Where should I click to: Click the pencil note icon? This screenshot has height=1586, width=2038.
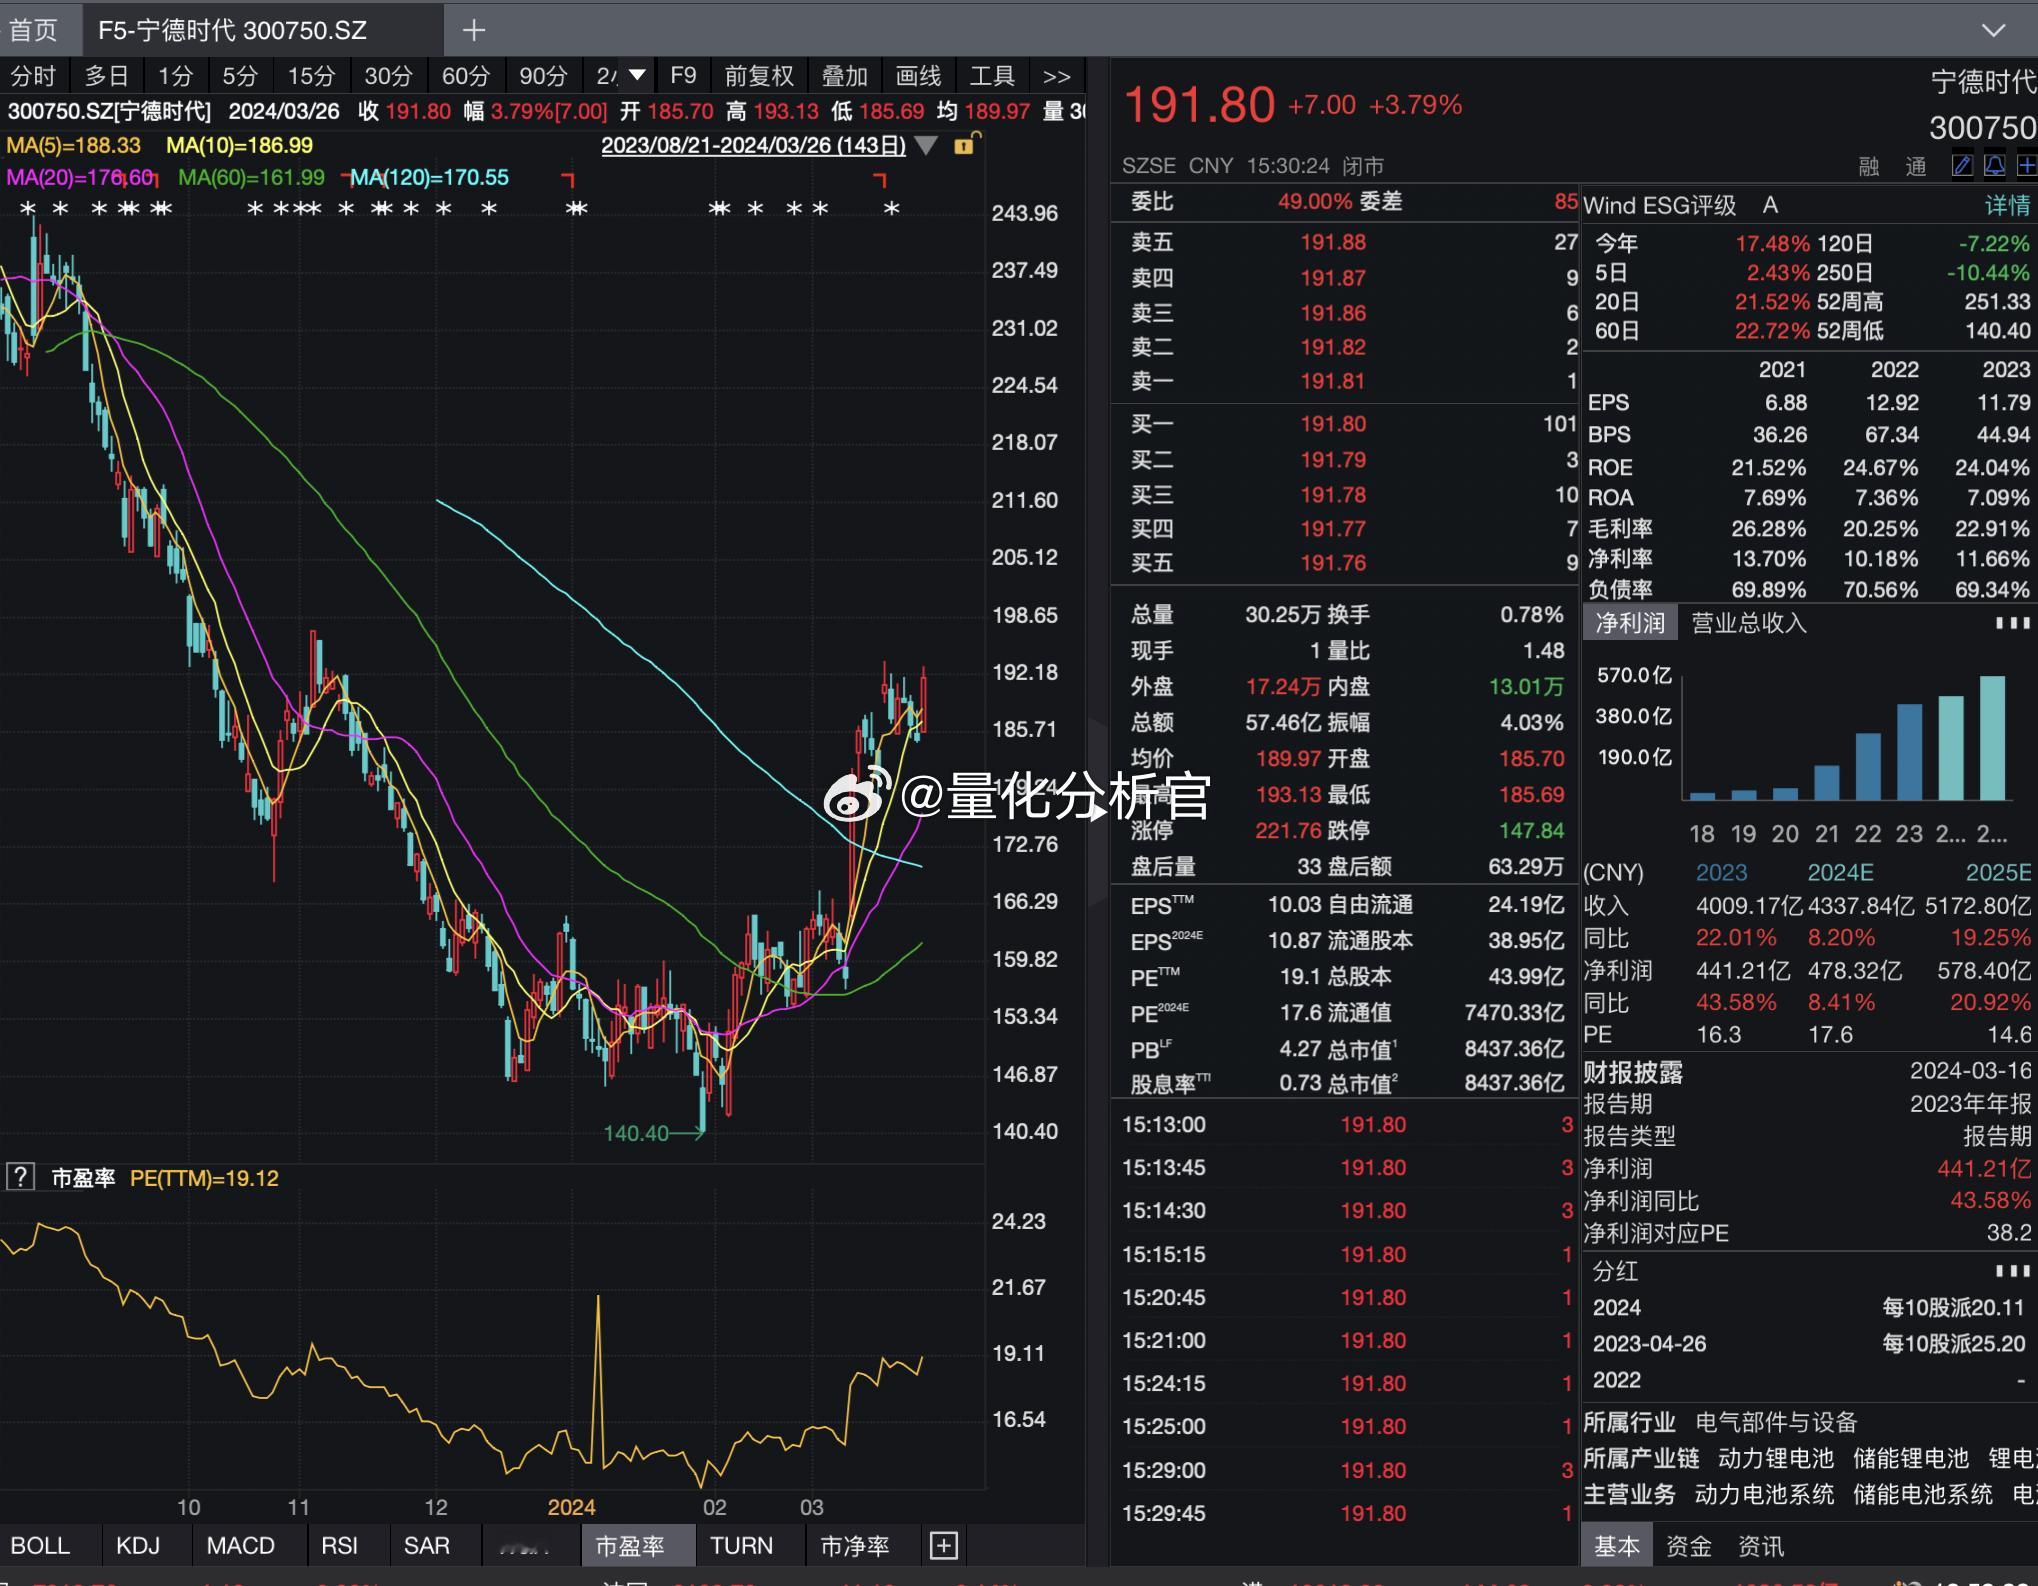pos(1962,165)
